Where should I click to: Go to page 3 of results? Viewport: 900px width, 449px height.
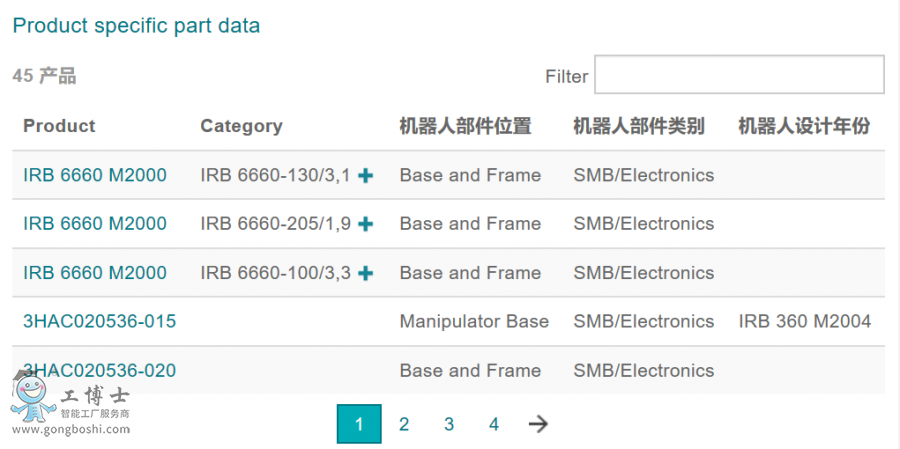coord(449,424)
